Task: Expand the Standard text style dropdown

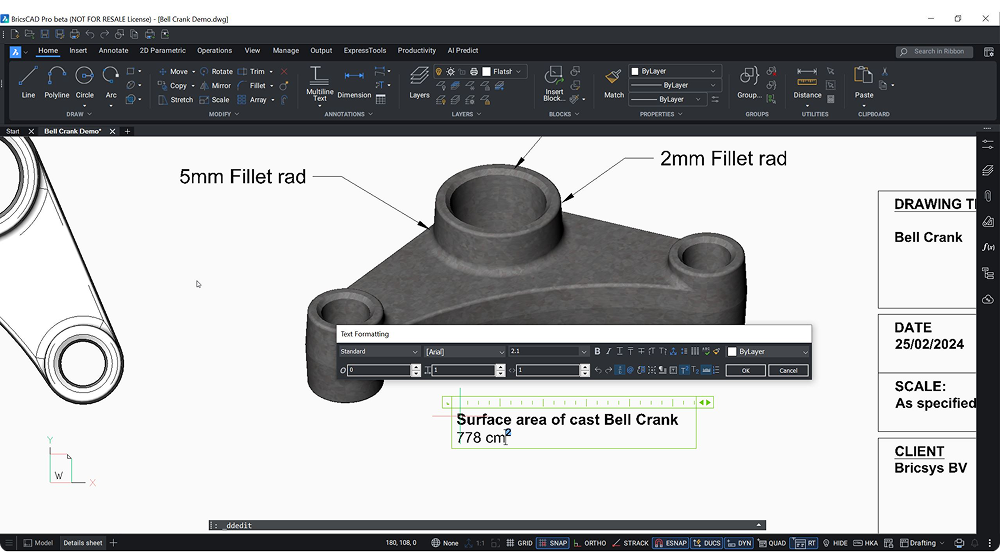Action: click(379, 352)
